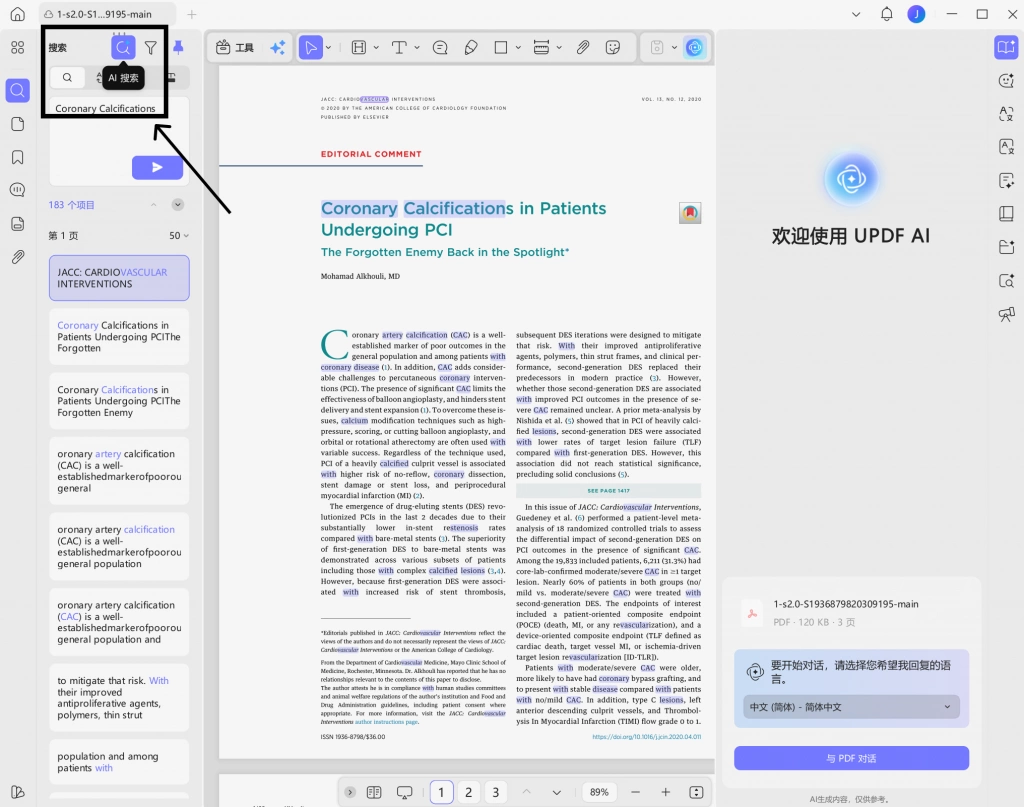
Task: Click the UPDF AI round icon in toolbar
Action: pyautogui.click(x=695, y=48)
